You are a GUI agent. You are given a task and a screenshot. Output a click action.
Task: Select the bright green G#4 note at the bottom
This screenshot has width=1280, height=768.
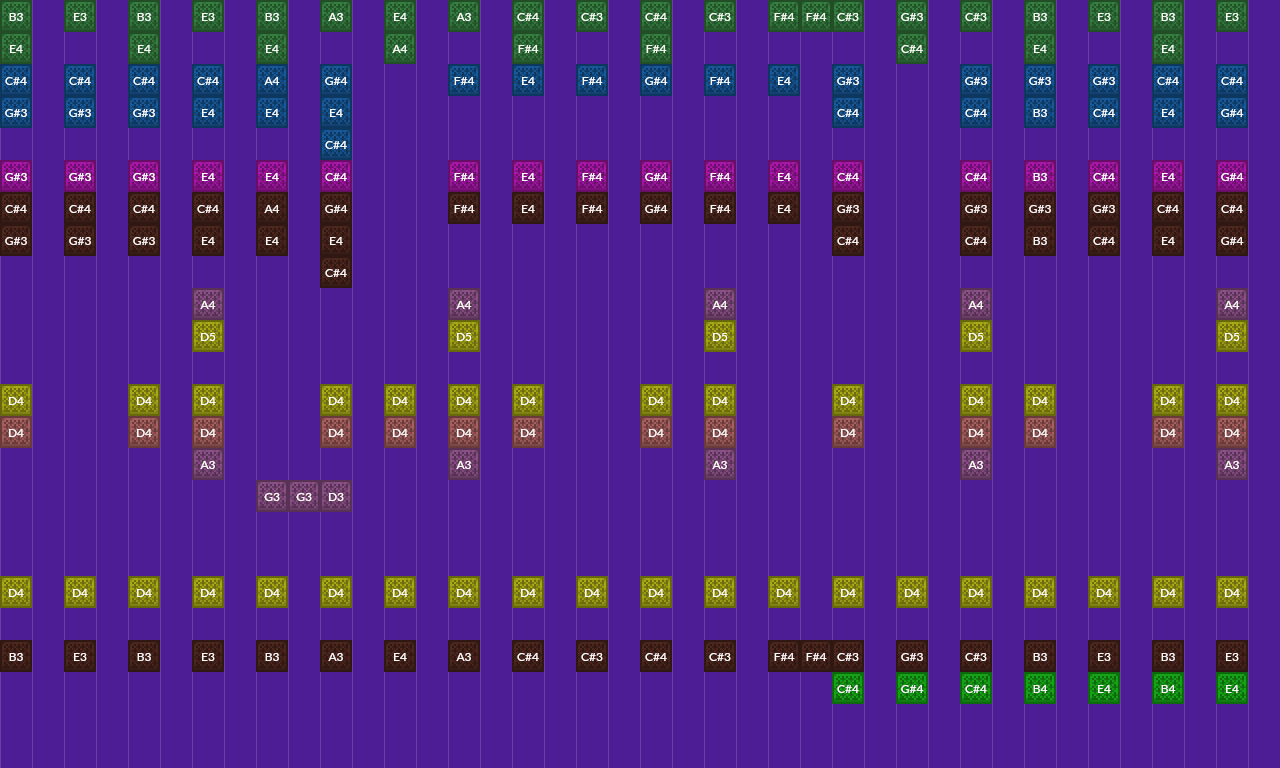click(912, 688)
